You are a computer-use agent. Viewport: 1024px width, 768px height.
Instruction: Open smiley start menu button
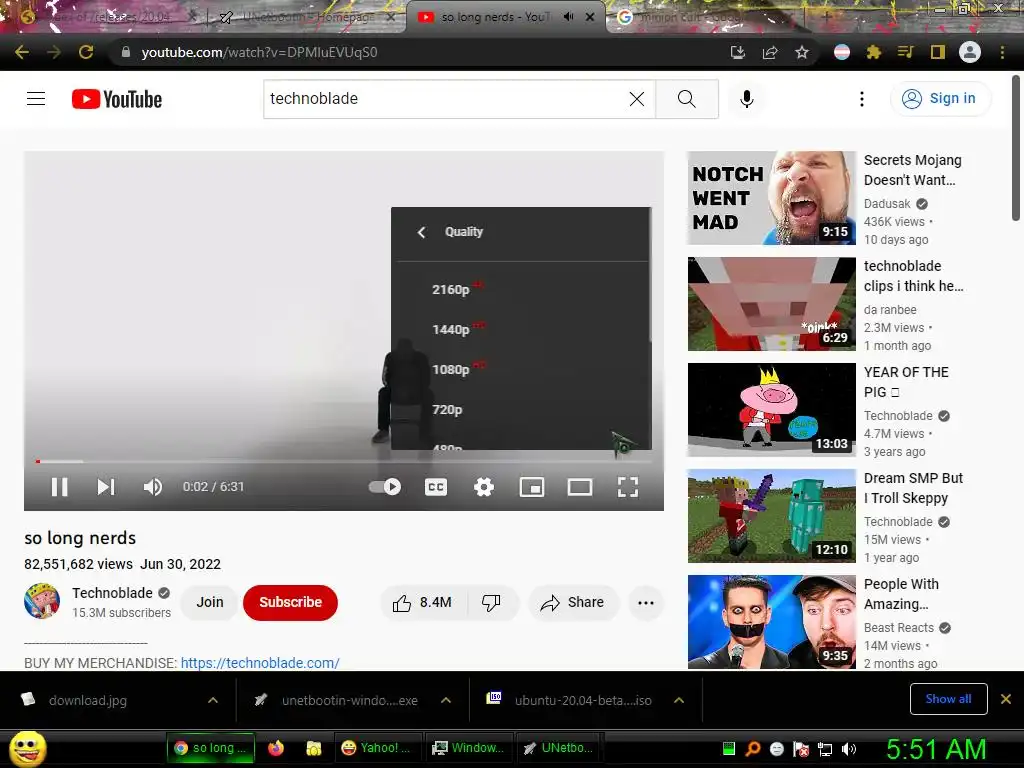[27, 748]
